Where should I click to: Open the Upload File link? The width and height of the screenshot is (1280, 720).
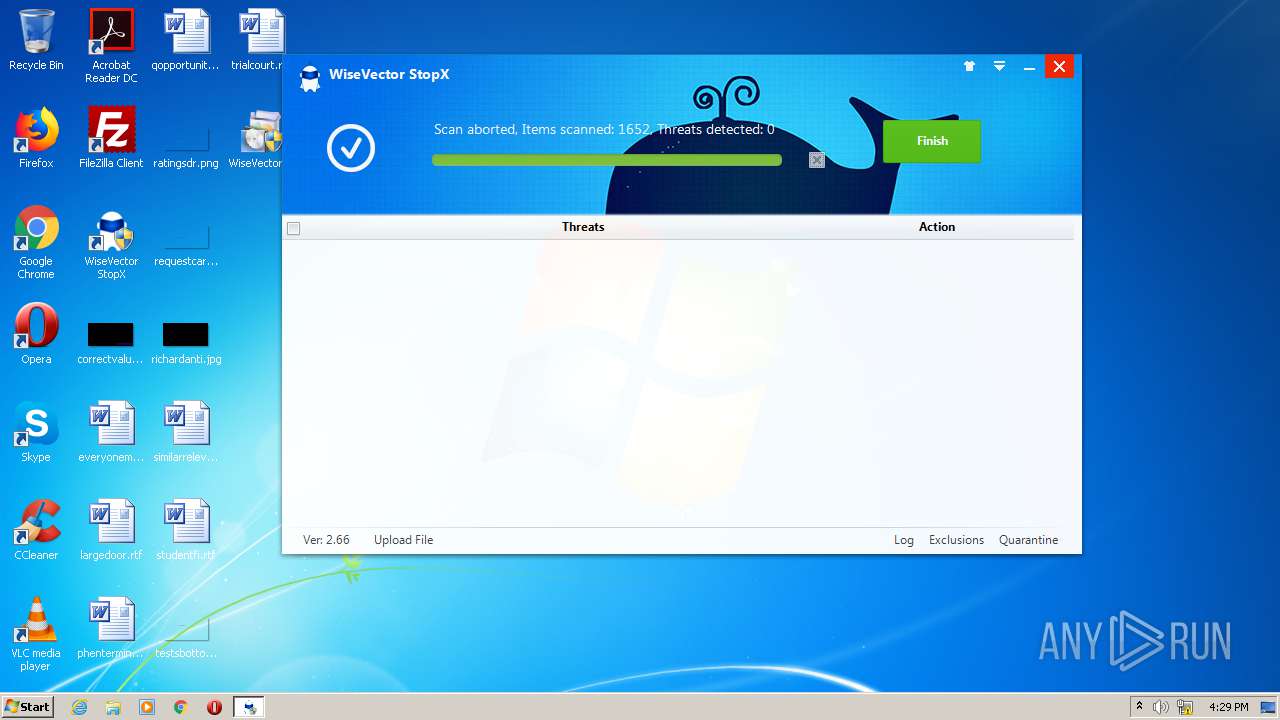tap(403, 540)
